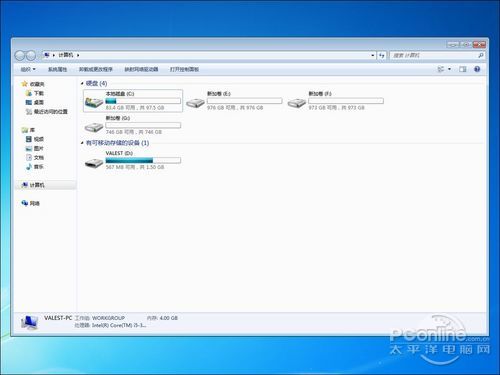Viewport: 500px width, 375px height.
Task: Open the F: drive icon
Action: coord(297,103)
